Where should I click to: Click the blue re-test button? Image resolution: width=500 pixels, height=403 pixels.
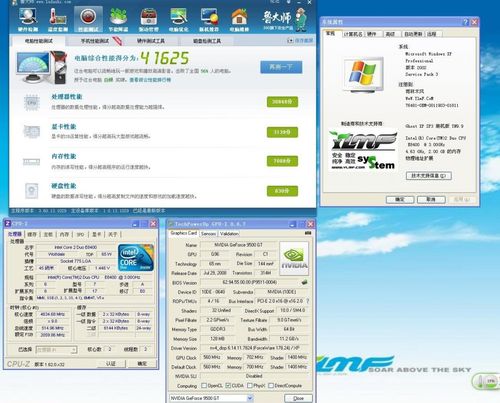[281, 67]
